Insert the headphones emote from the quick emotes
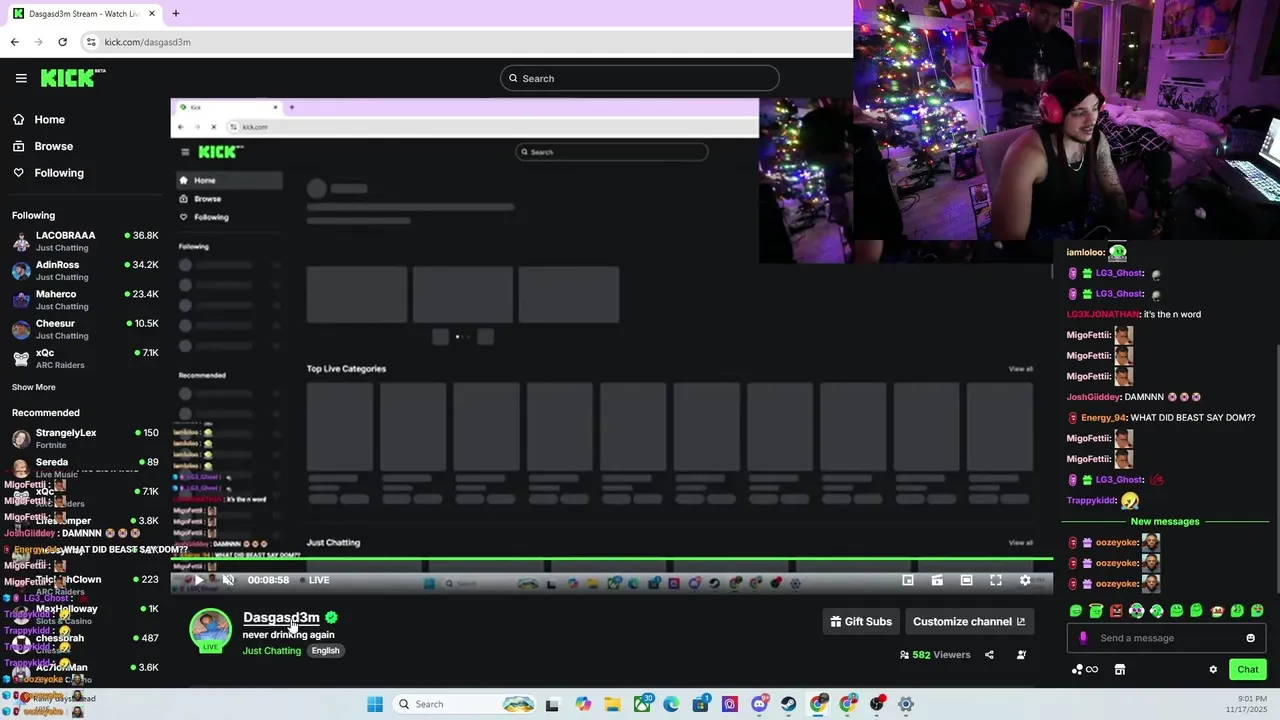The image size is (1280, 720). point(1137,611)
